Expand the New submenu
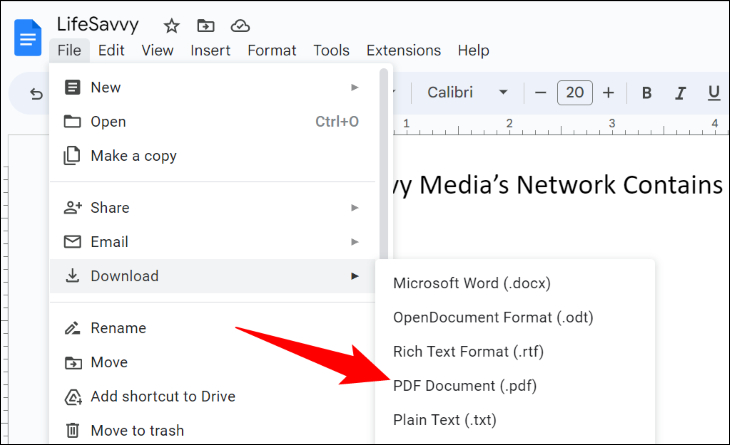 click(x=212, y=88)
